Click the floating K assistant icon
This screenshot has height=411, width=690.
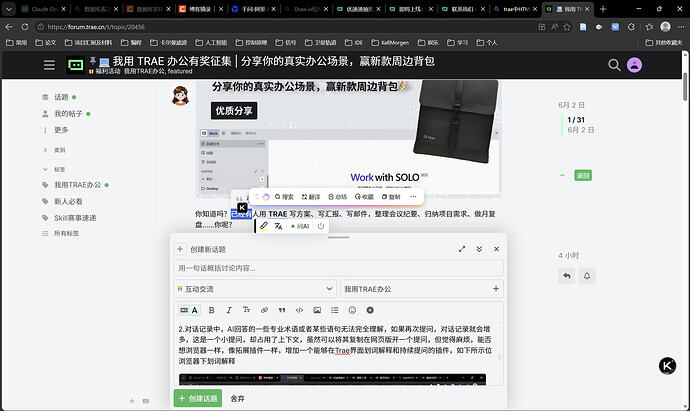click(667, 366)
